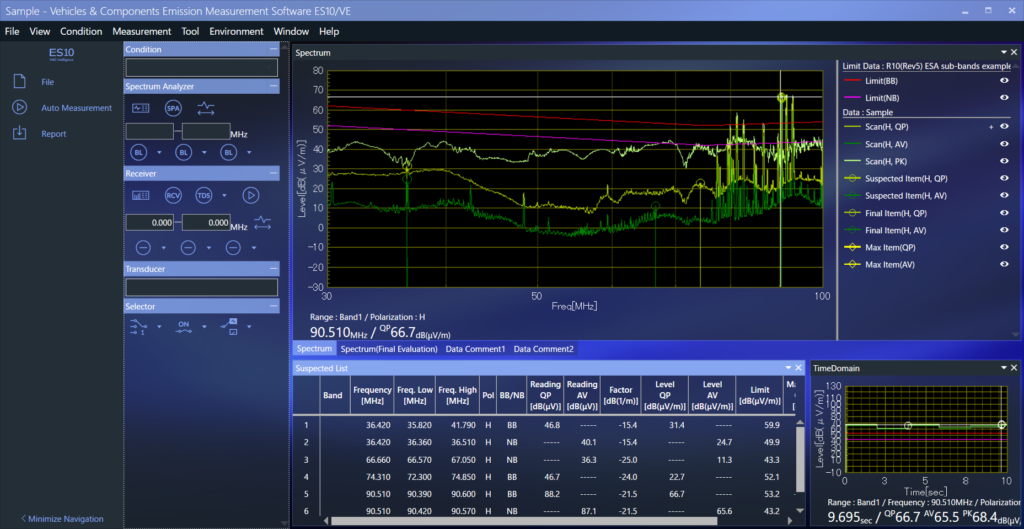Click the Auto Measurement play icon
This screenshot has width=1024, height=529.
pos(20,108)
